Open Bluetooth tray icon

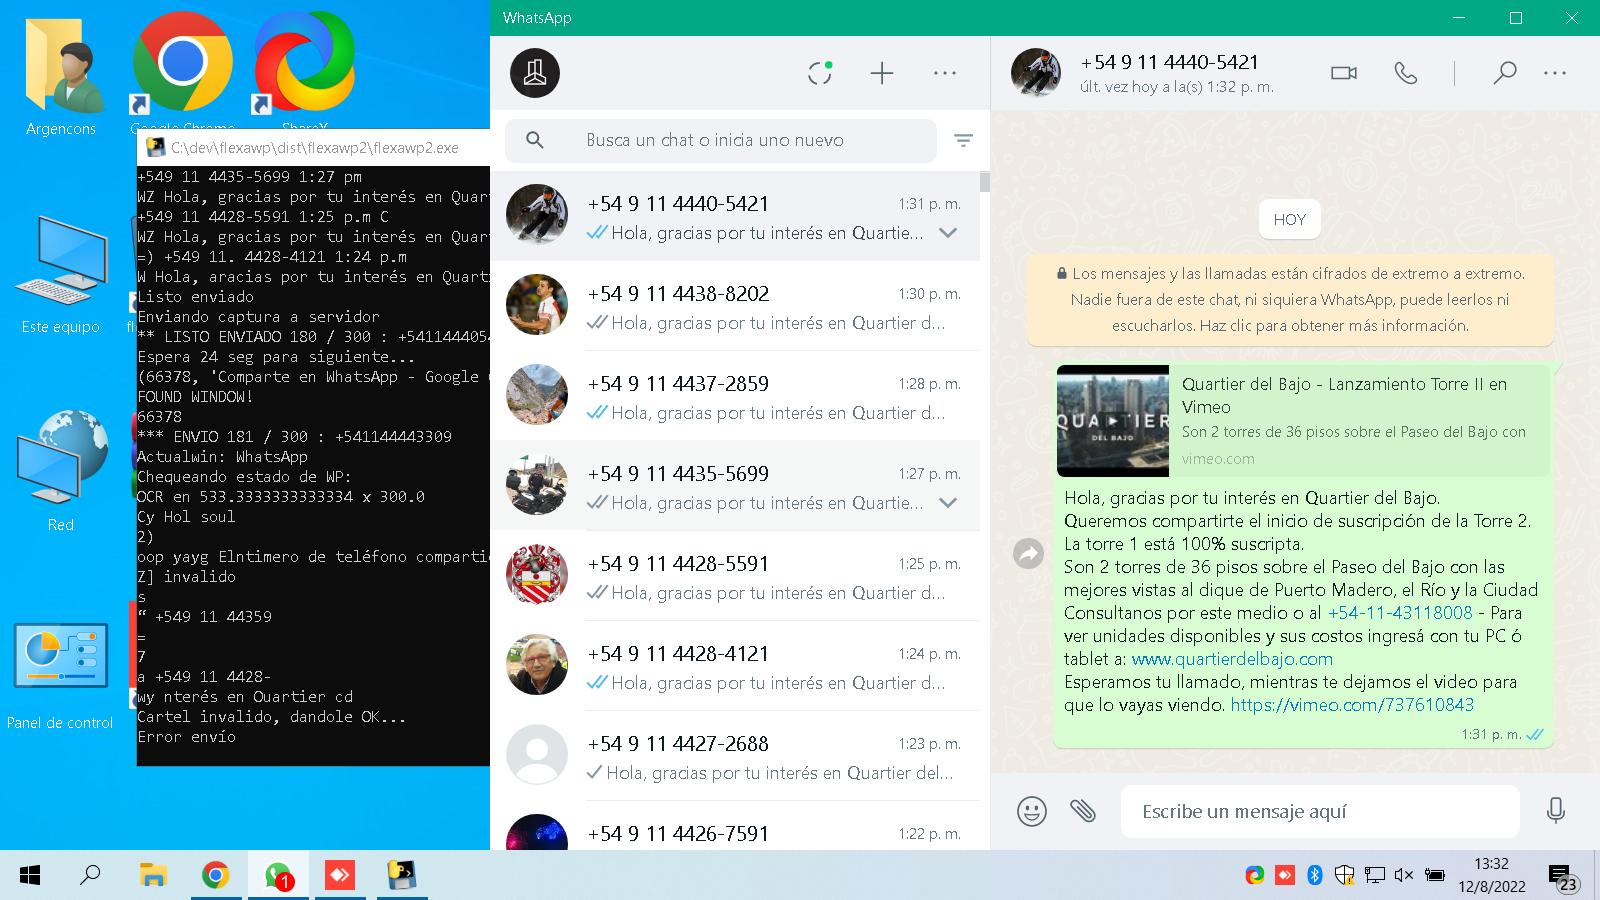click(x=1315, y=875)
